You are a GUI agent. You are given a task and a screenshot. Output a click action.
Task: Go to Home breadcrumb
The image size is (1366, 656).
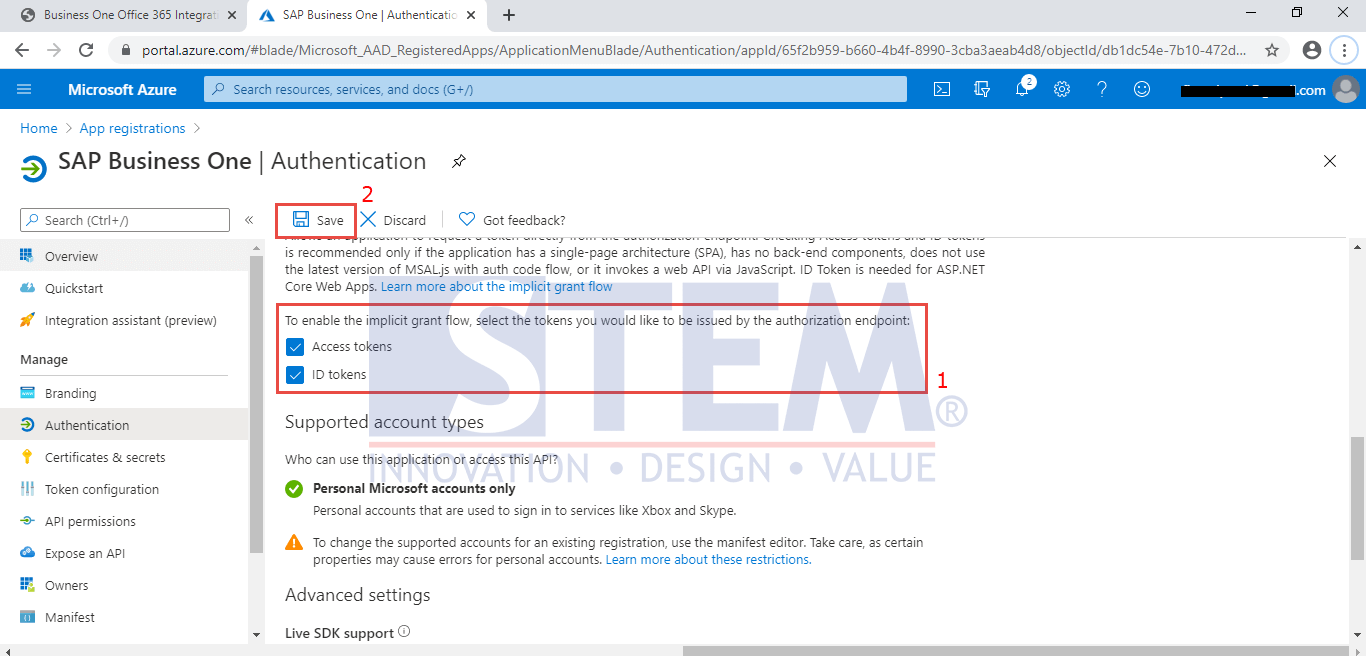tap(39, 128)
